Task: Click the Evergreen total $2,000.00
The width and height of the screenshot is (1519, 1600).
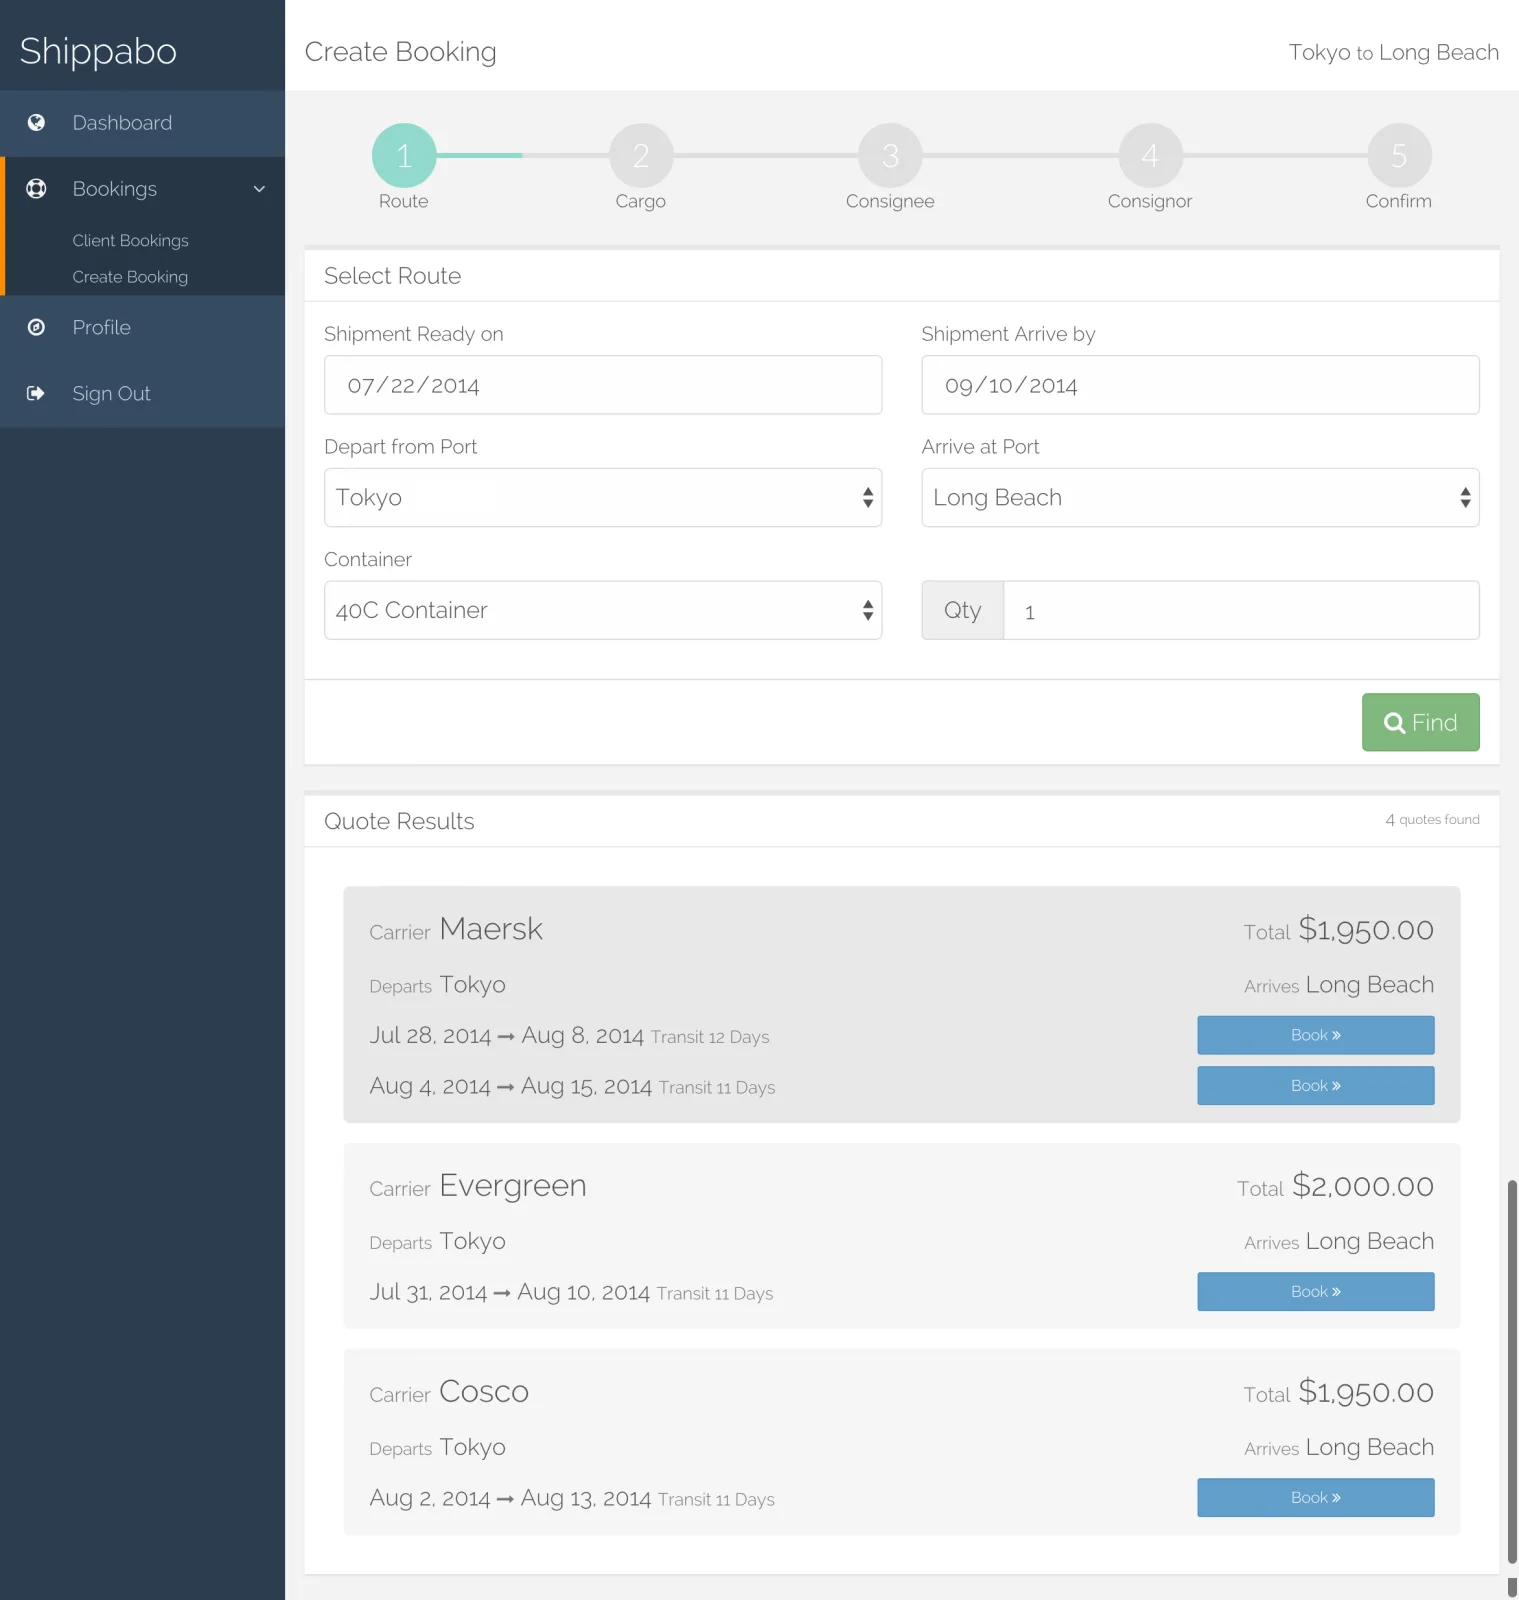Action: pos(1362,1186)
